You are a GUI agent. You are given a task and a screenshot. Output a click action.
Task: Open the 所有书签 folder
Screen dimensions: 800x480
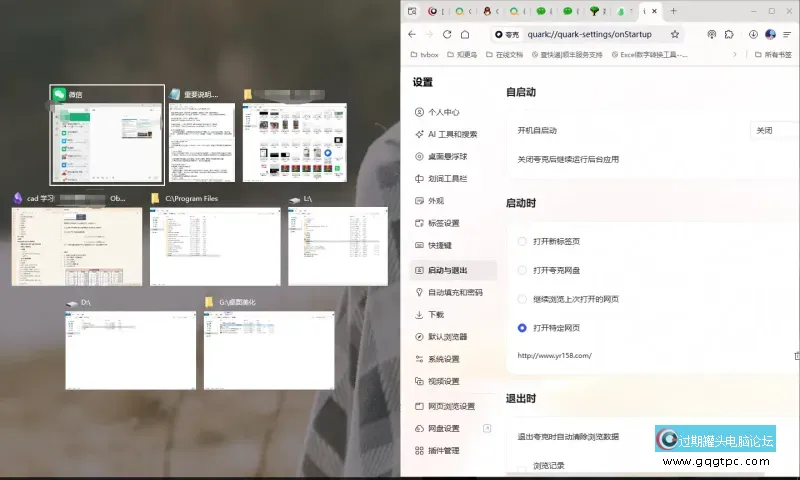point(773,55)
